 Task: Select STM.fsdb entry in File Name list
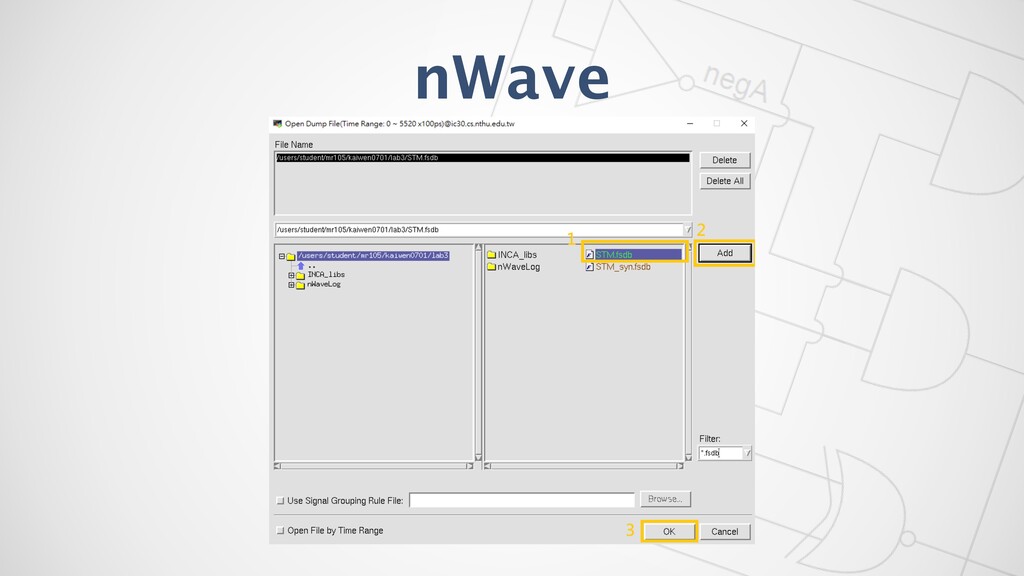(483, 157)
